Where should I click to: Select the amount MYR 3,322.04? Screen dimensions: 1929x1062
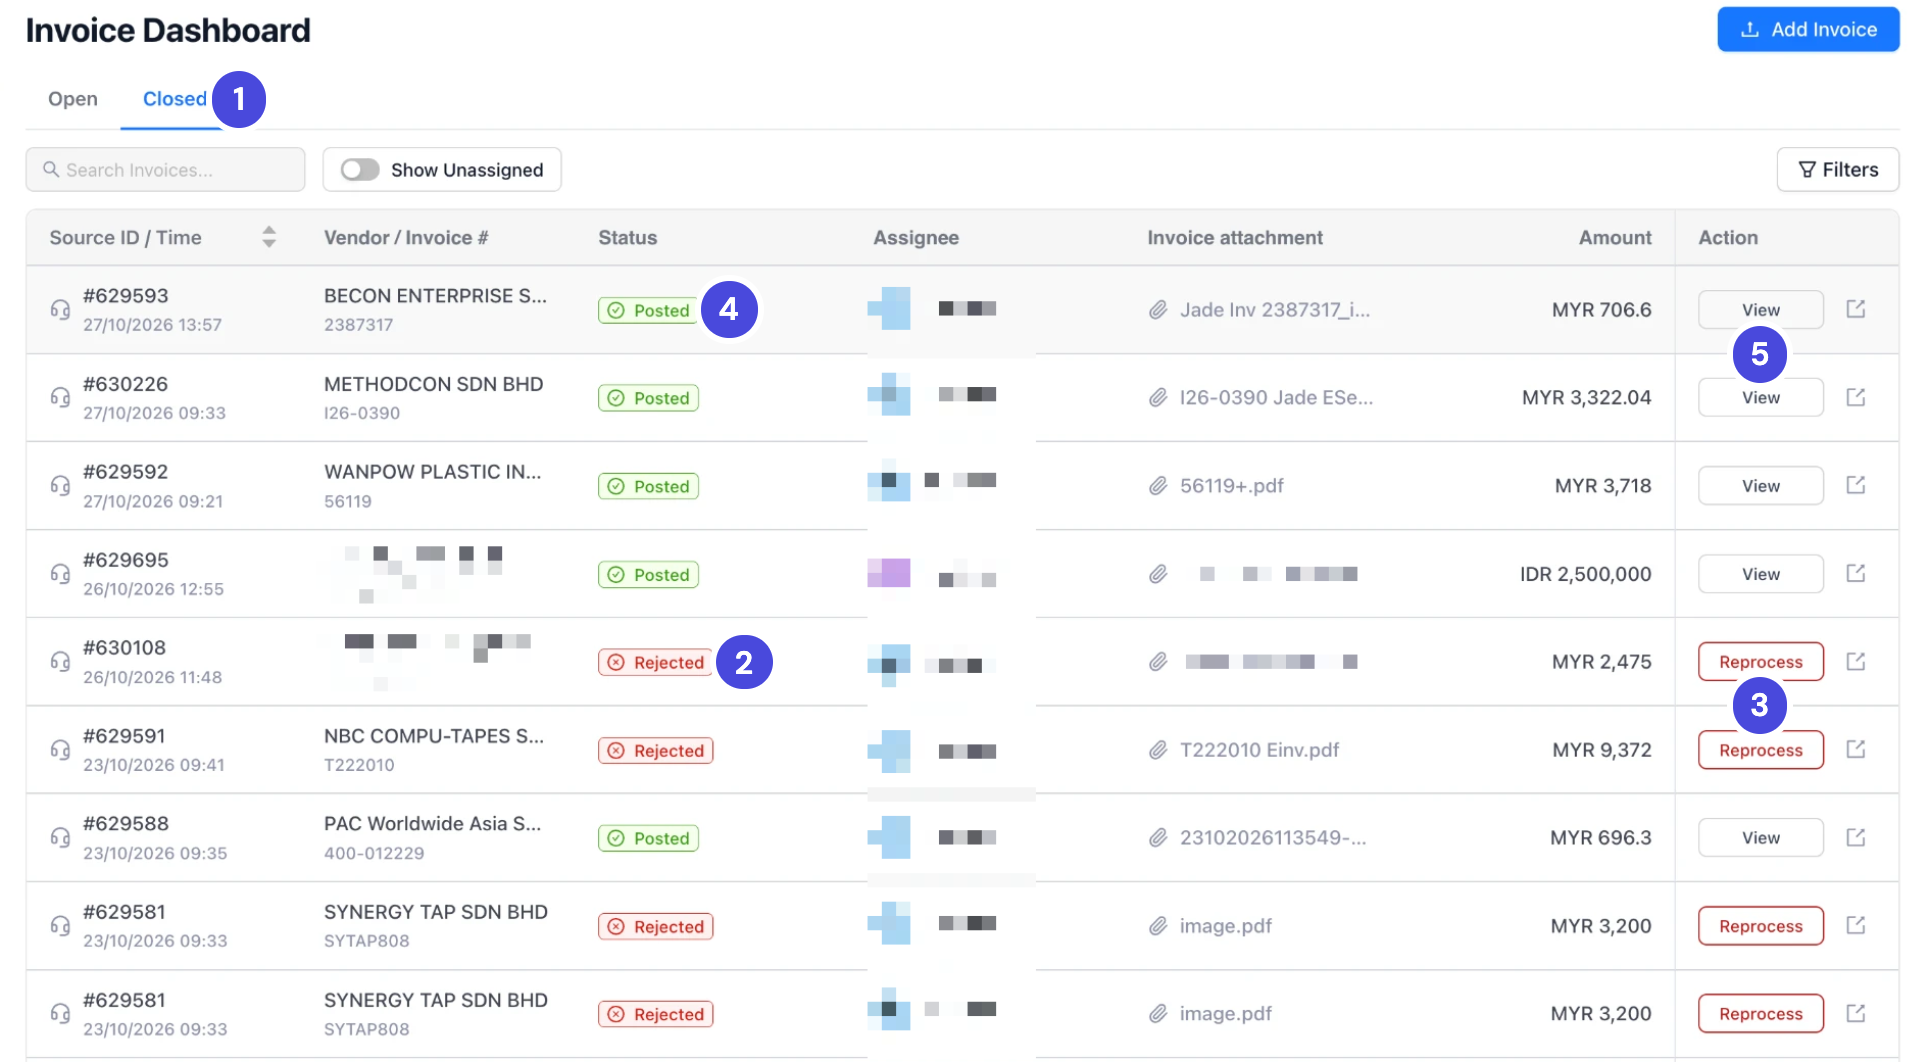(x=1586, y=398)
